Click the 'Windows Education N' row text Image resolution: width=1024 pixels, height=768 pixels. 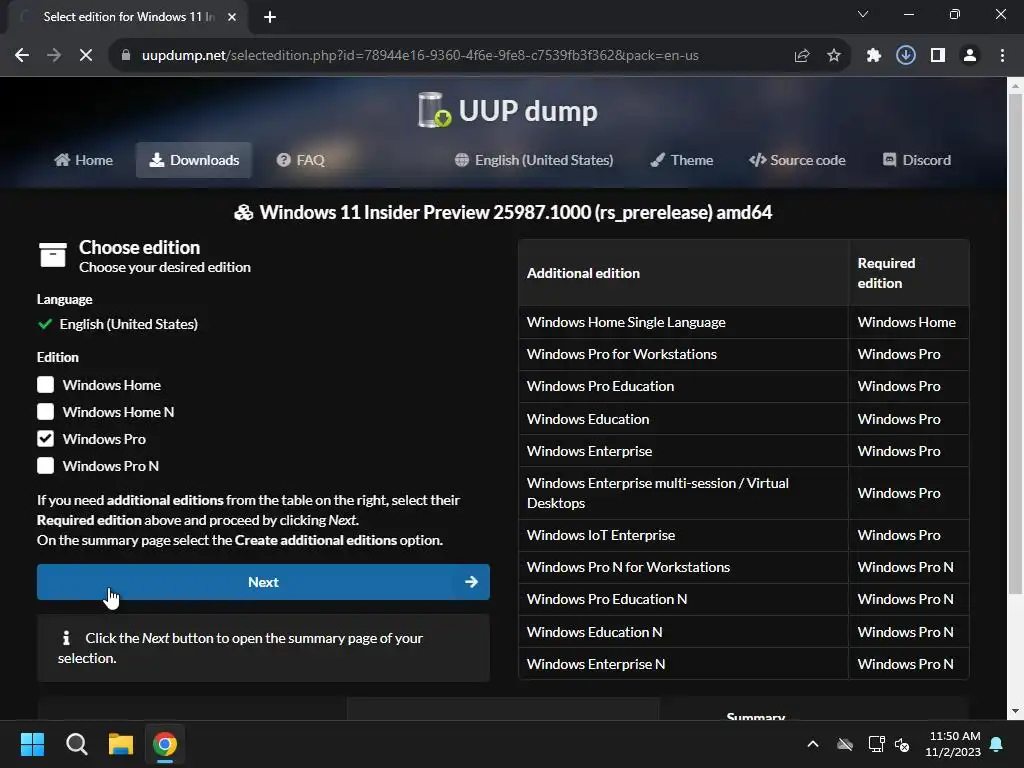[x=594, y=632]
